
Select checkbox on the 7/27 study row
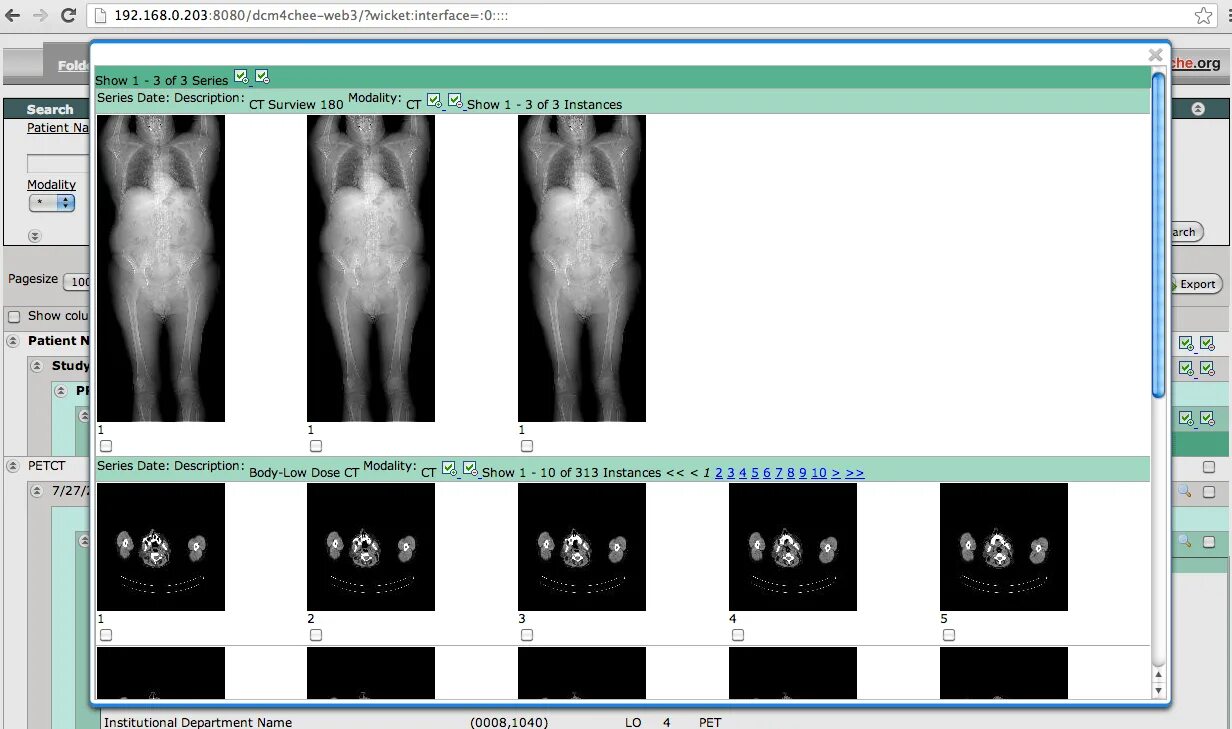(x=1208, y=491)
